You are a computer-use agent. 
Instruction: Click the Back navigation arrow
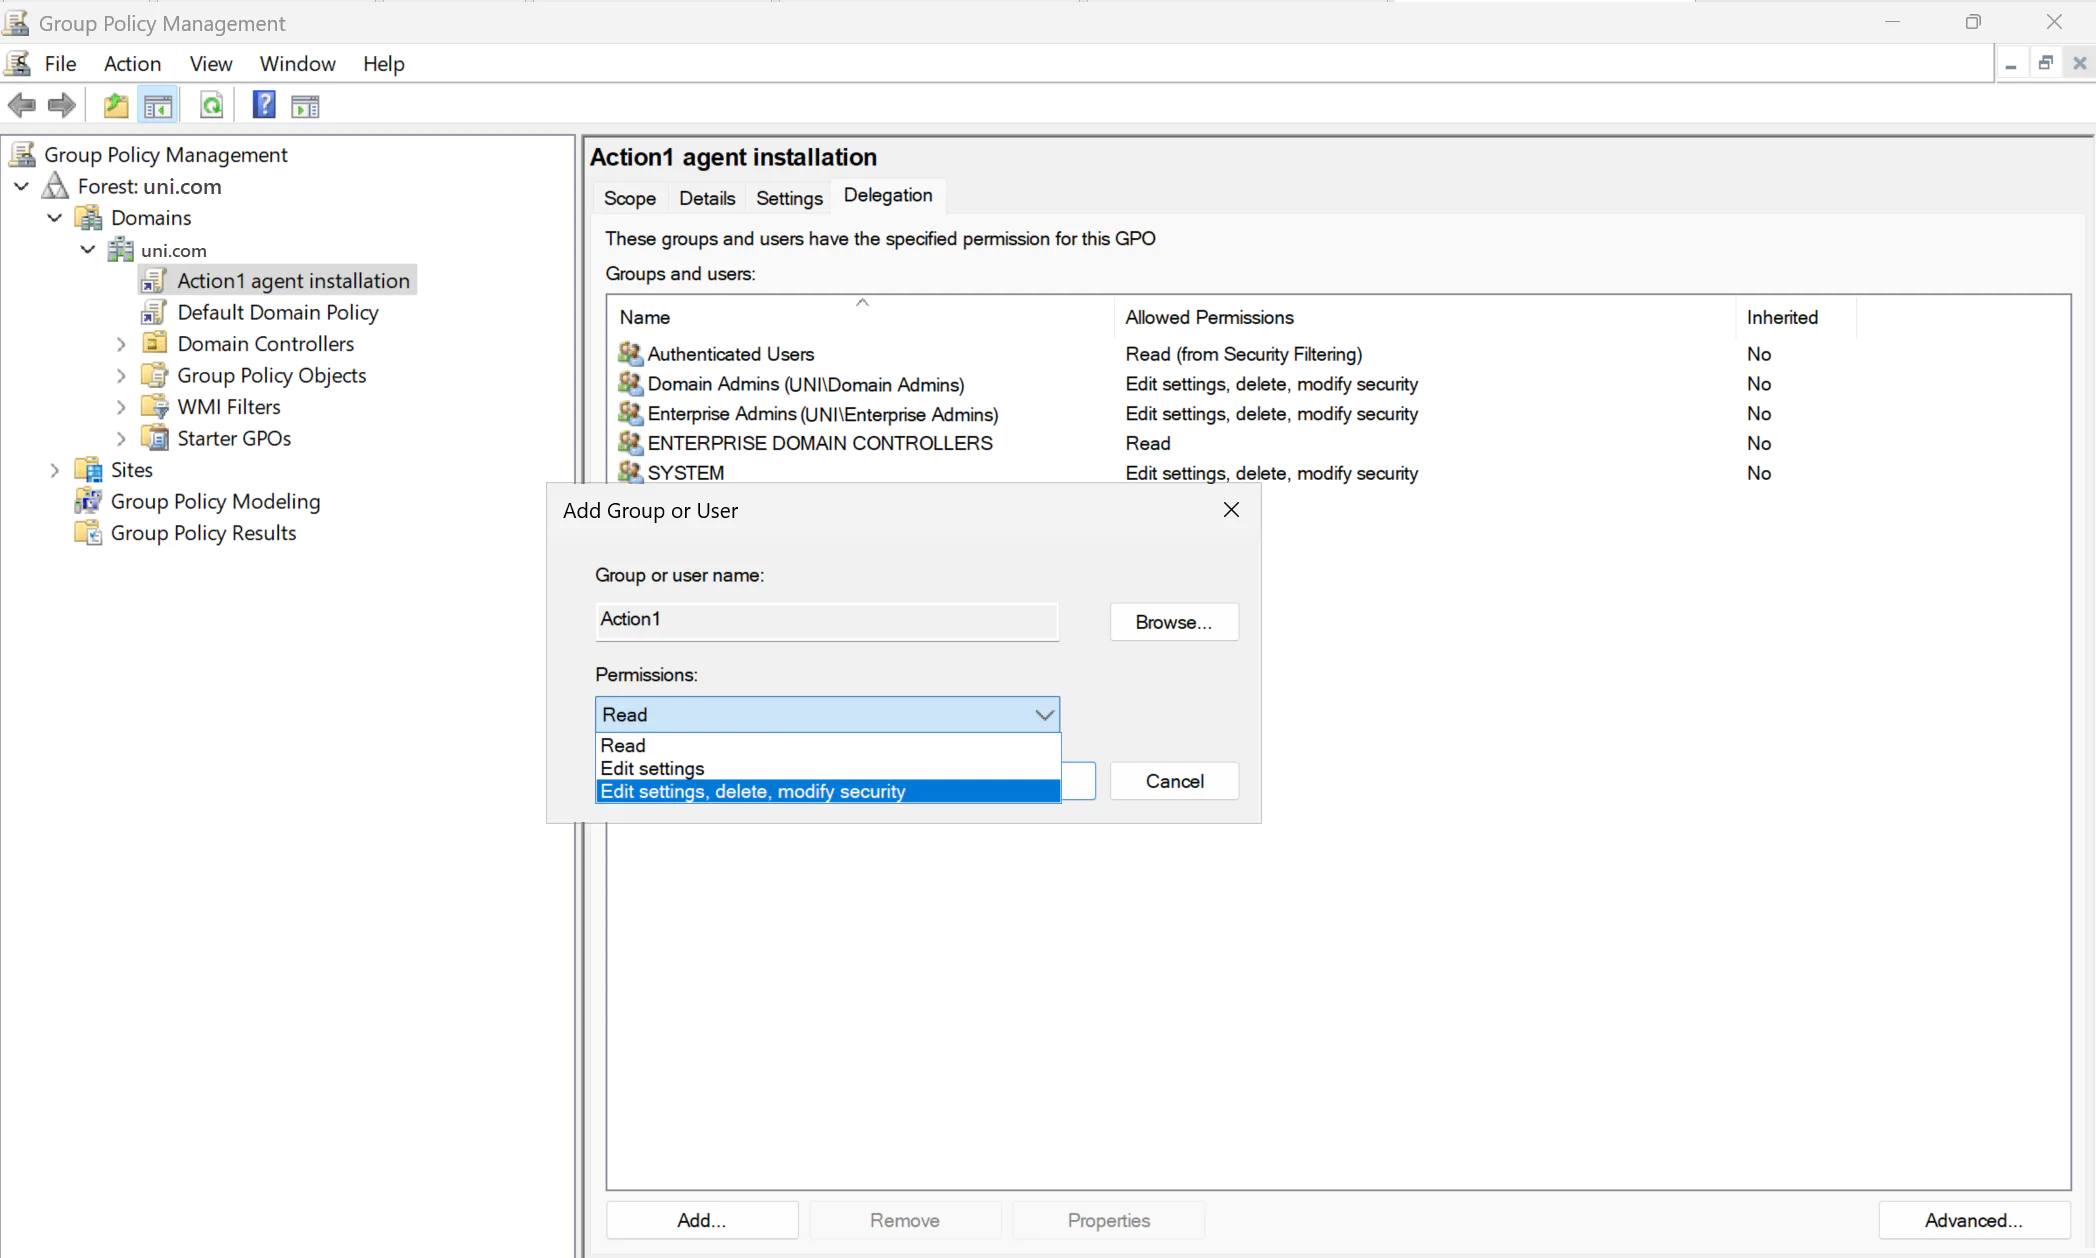22,105
